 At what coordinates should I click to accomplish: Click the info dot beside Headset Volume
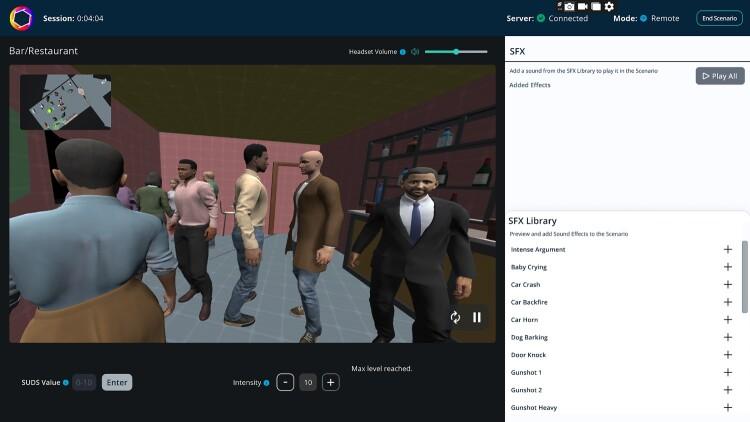point(403,51)
